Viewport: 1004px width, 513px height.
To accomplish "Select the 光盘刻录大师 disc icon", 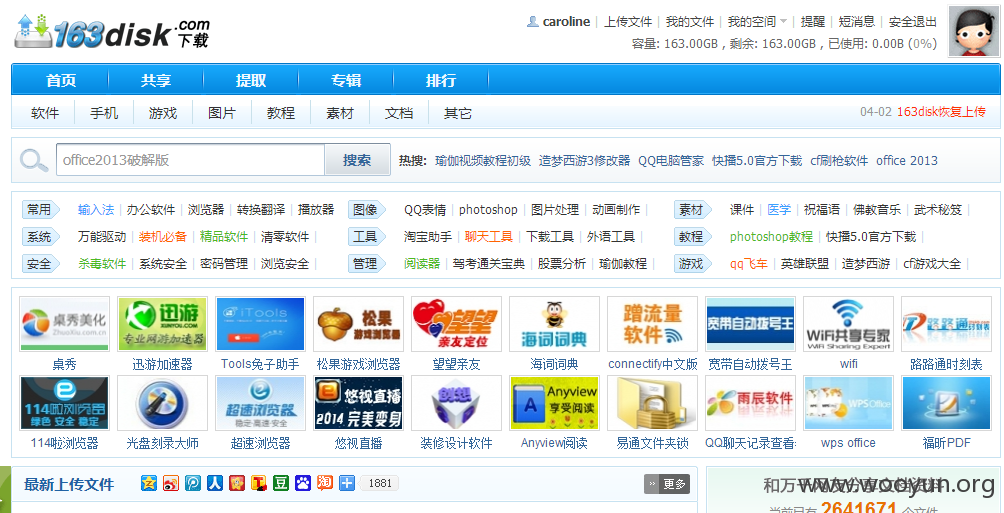I will tap(163, 402).
